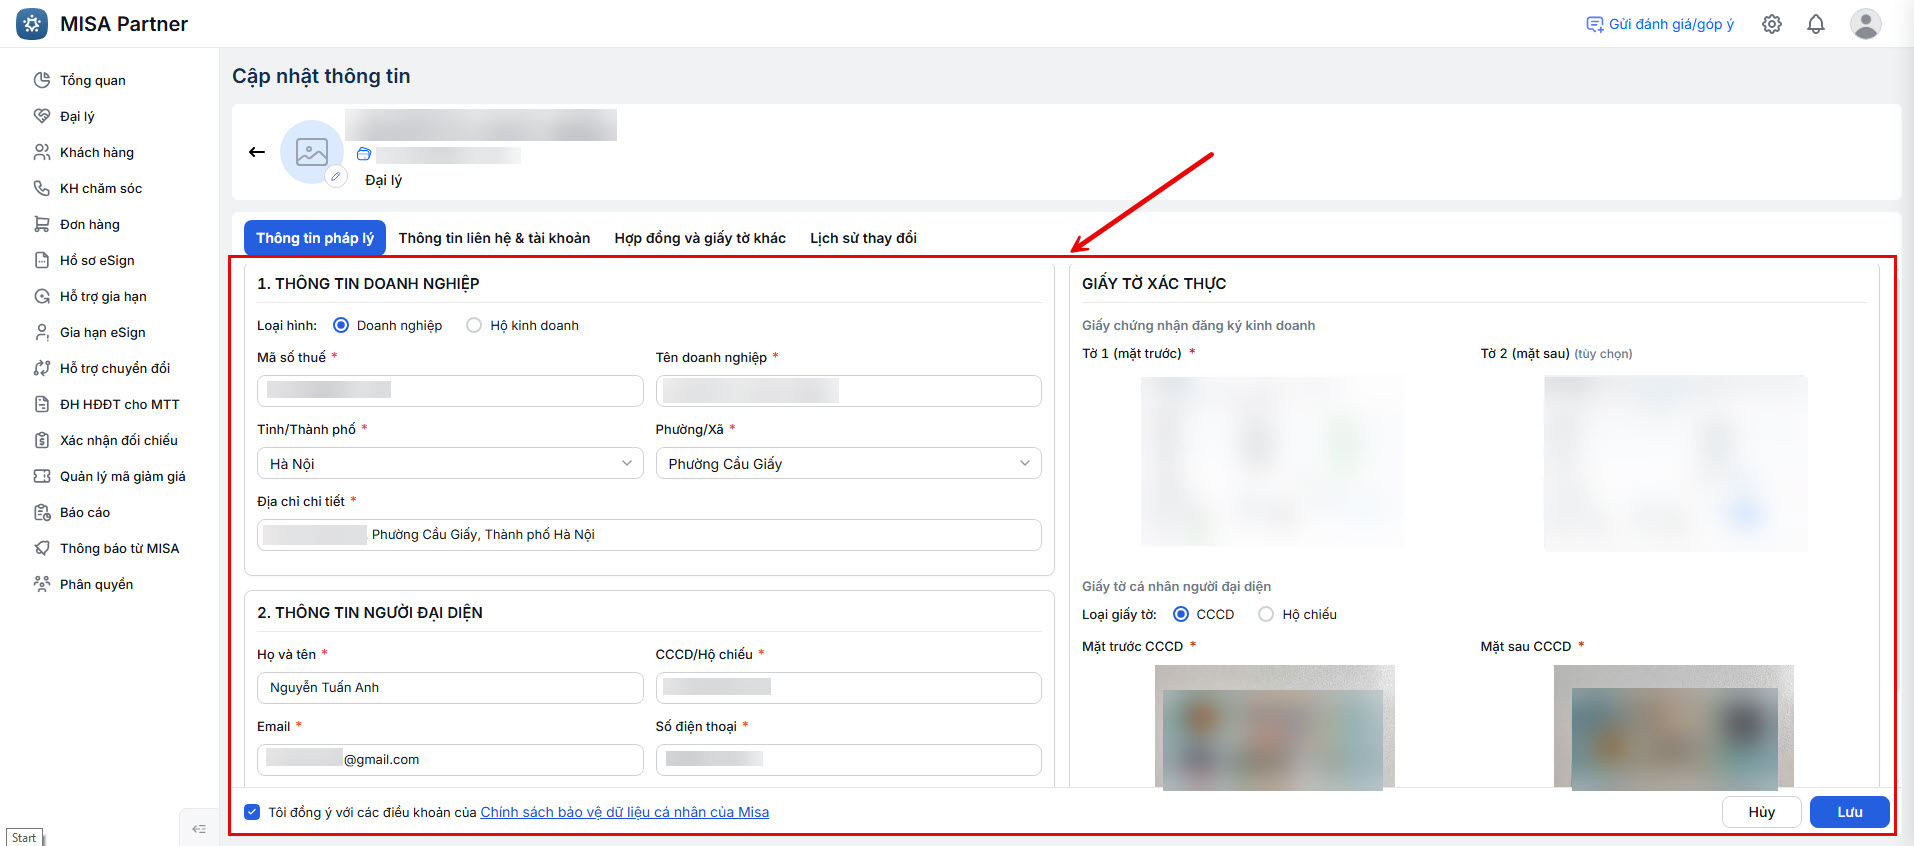Viewport: 1914px width, 846px height.
Task: Expand the Tỉnh/Thành phố dropdown
Action: [x=450, y=463]
